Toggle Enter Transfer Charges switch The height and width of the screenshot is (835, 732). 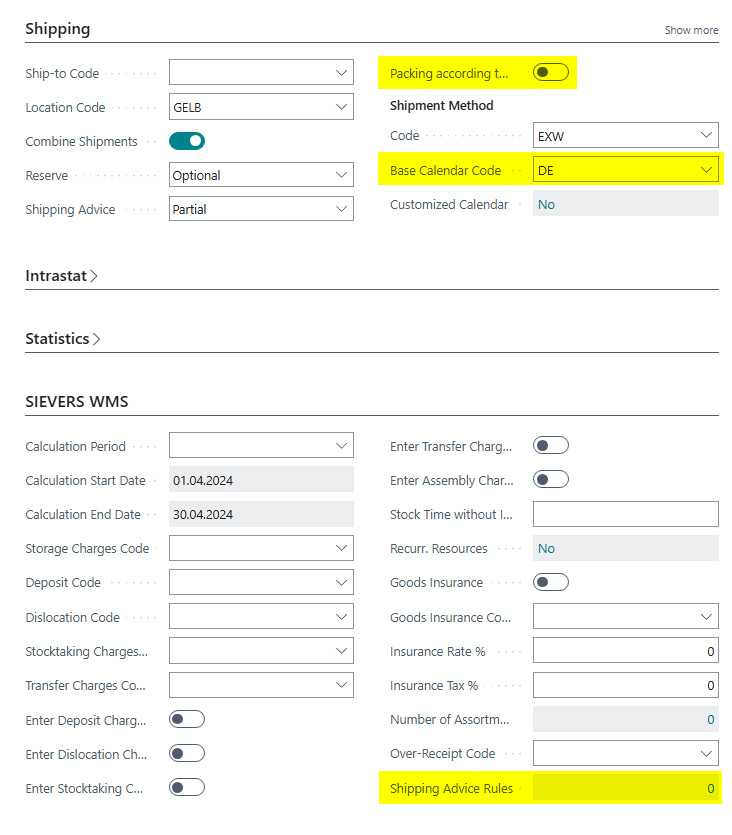click(x=551, y=446)
